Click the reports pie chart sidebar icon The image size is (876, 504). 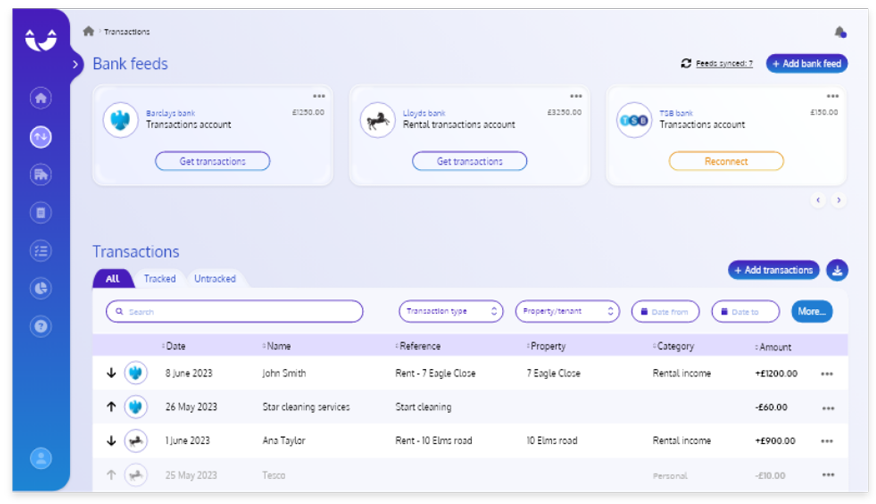pyautogui.click(x=40, y=288)
